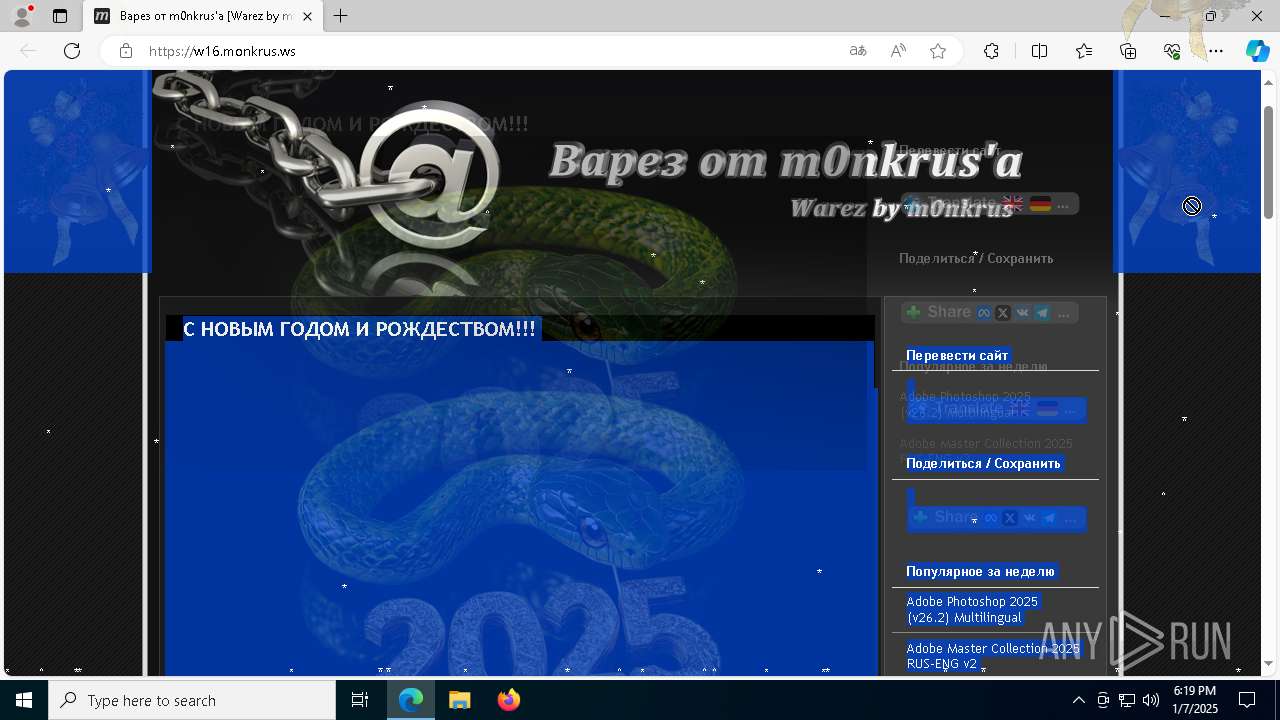This screenshot has height=720, width=1280.
Task: Launch Copilot from the toolbar
Action: (x=1257, y=51)
